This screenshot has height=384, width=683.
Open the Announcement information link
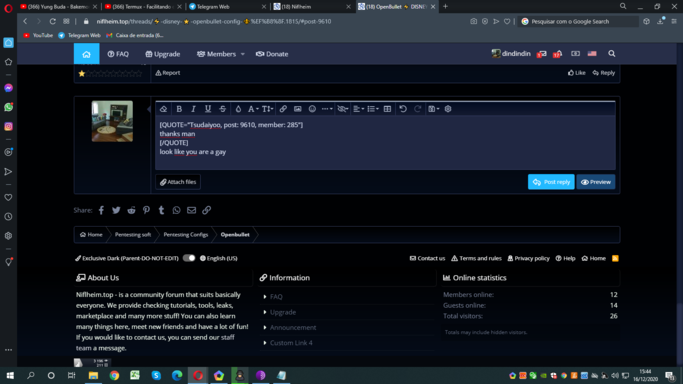293,327
